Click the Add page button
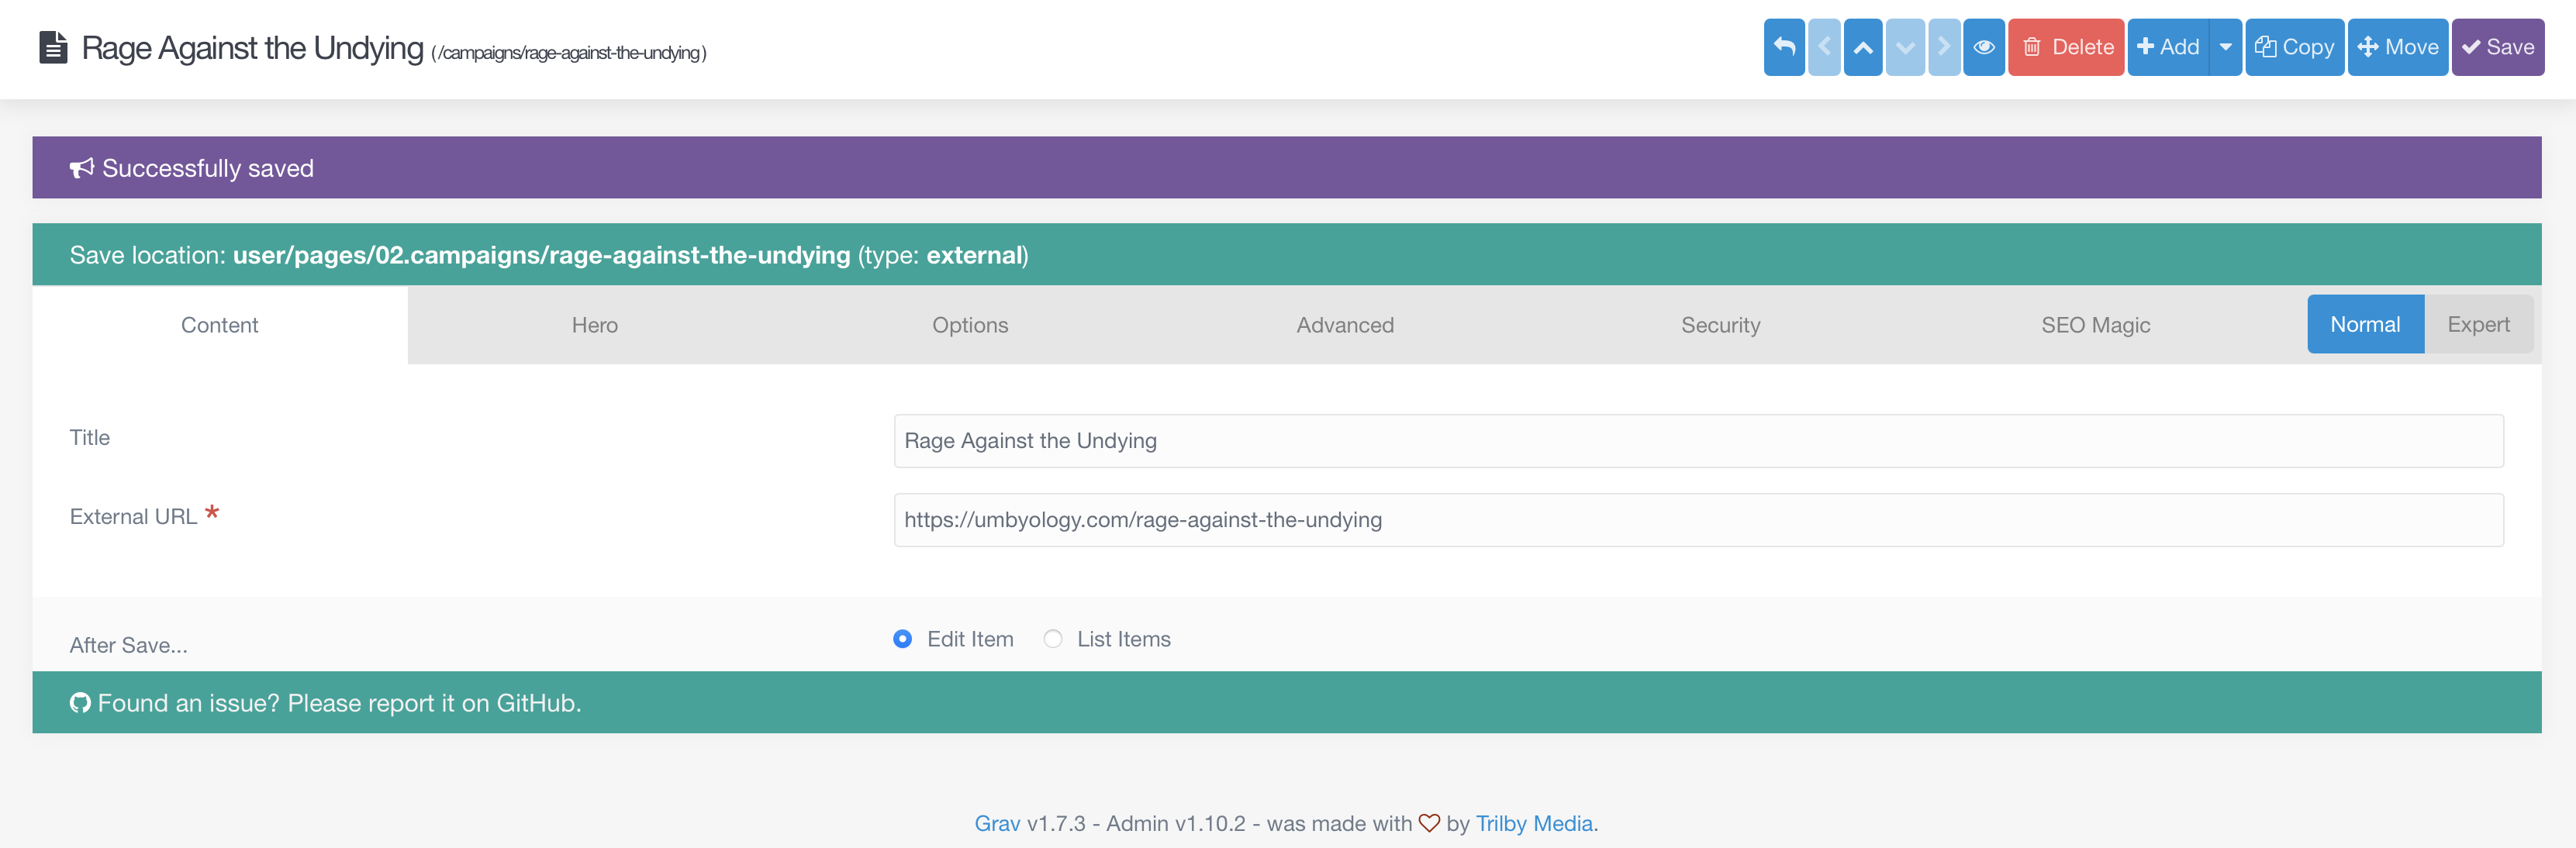Image resolution: width=2576 pixels, height=848 pixels. pos(2167,47)
